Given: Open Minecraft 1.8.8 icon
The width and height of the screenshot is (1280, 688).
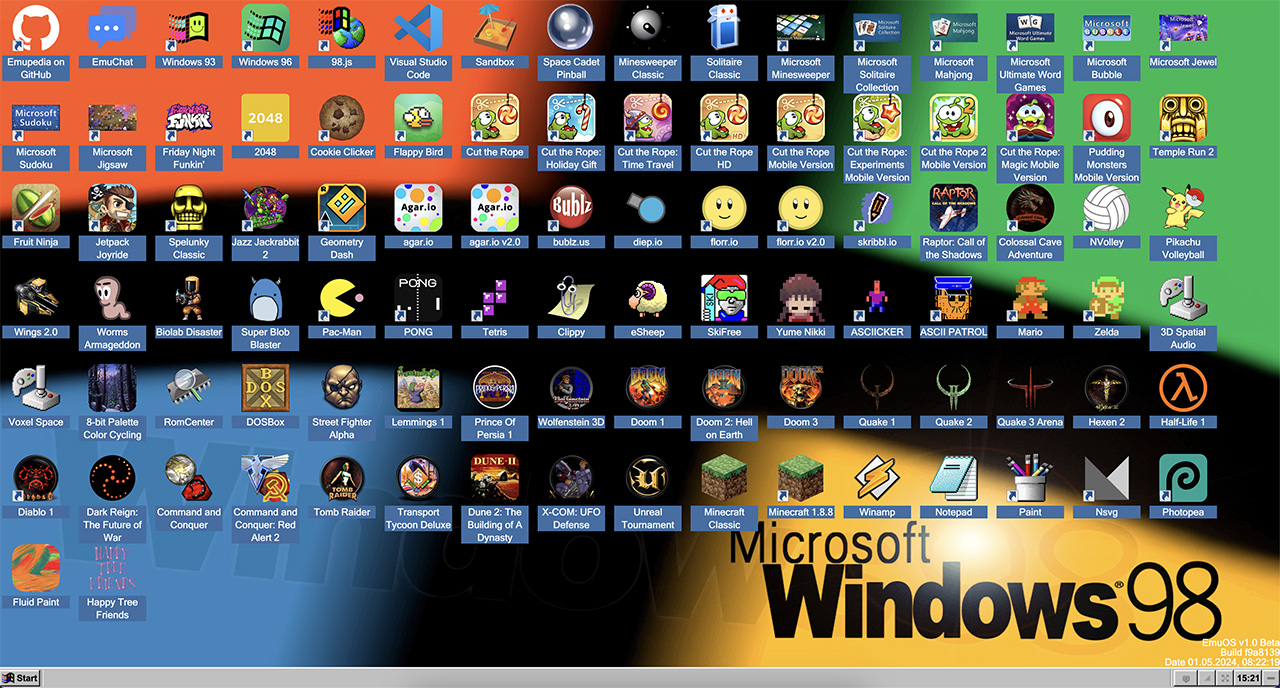Looking at the screenshot, I should 801,478.
